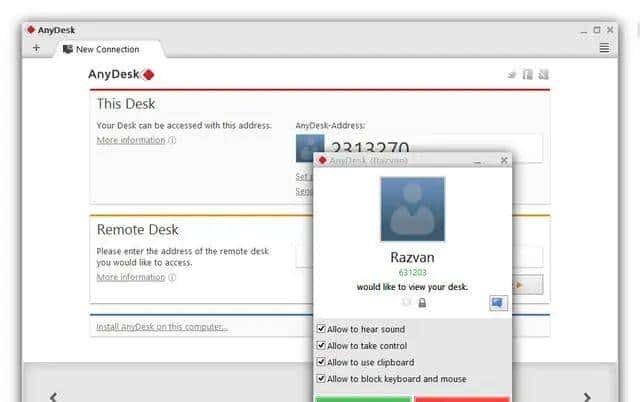This screenshot has width=640, height=402.
Task: Click the This Desk user avatar thumbnail
Action: 310,148
